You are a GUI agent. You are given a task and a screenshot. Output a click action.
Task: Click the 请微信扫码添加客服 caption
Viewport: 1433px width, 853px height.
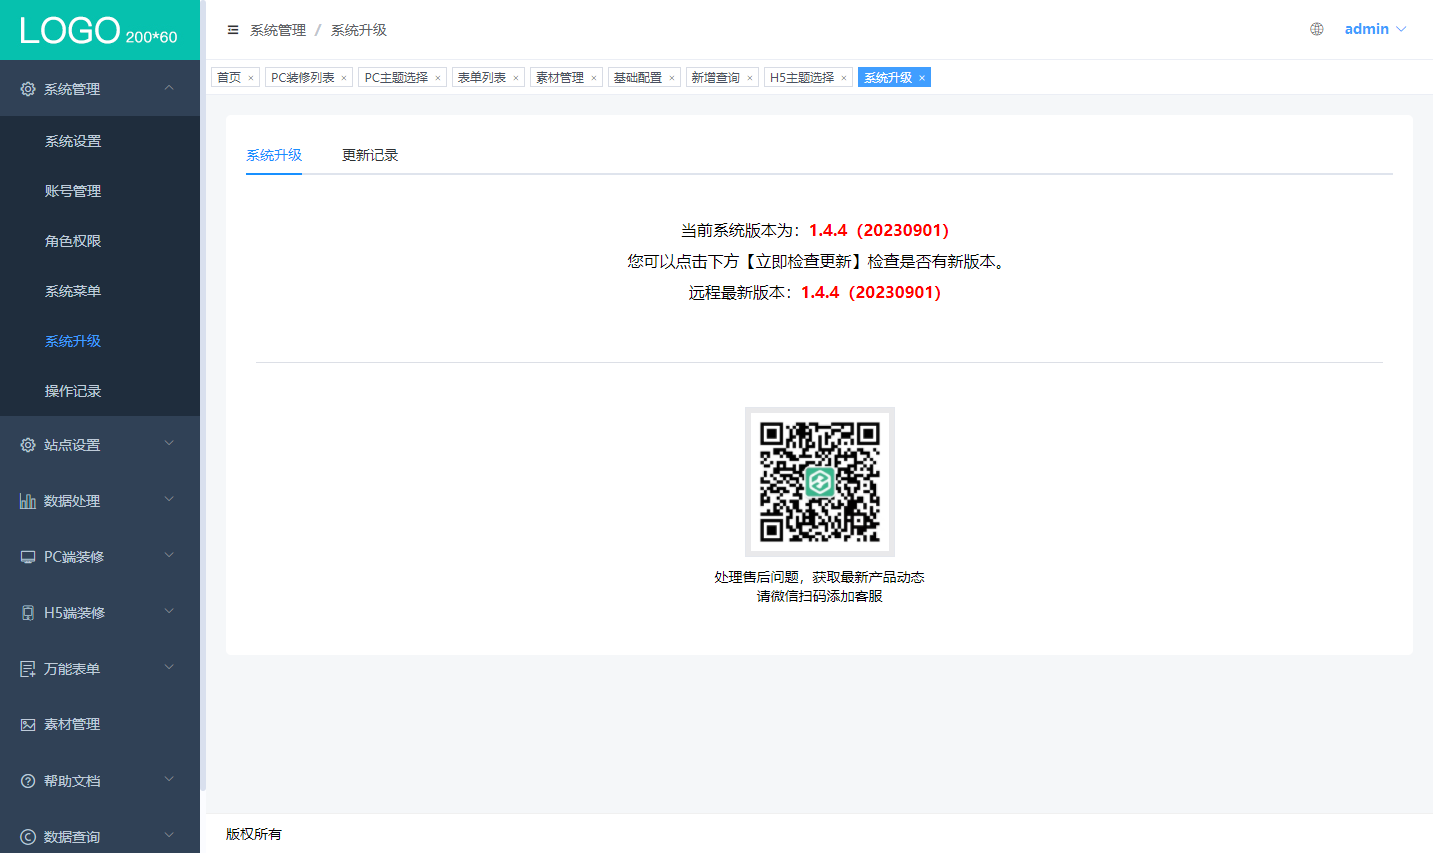pyautogui.click(x=820, y=596)
